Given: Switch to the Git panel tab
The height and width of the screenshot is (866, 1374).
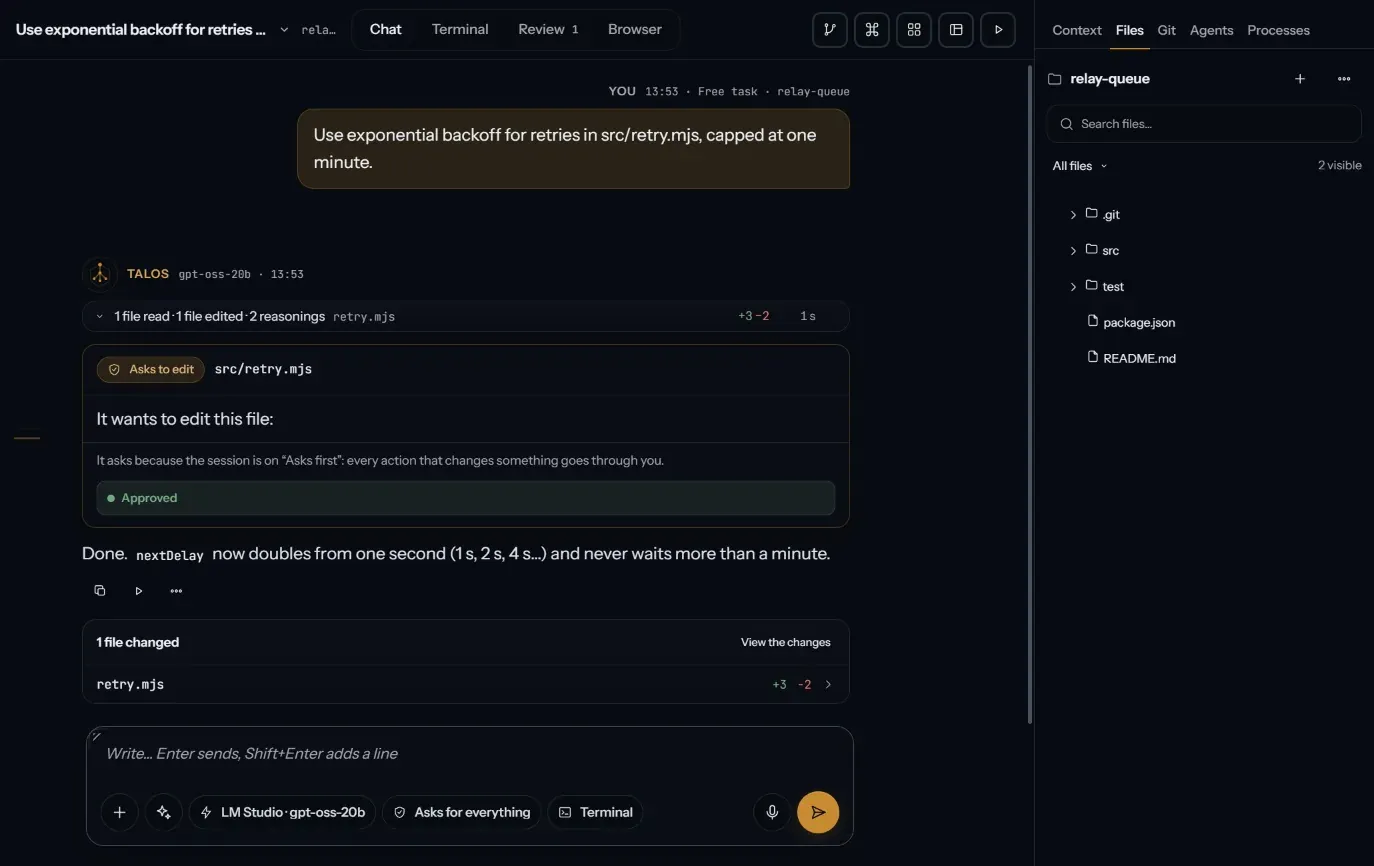Looking at the screenshot, I should click(1166, 30).
